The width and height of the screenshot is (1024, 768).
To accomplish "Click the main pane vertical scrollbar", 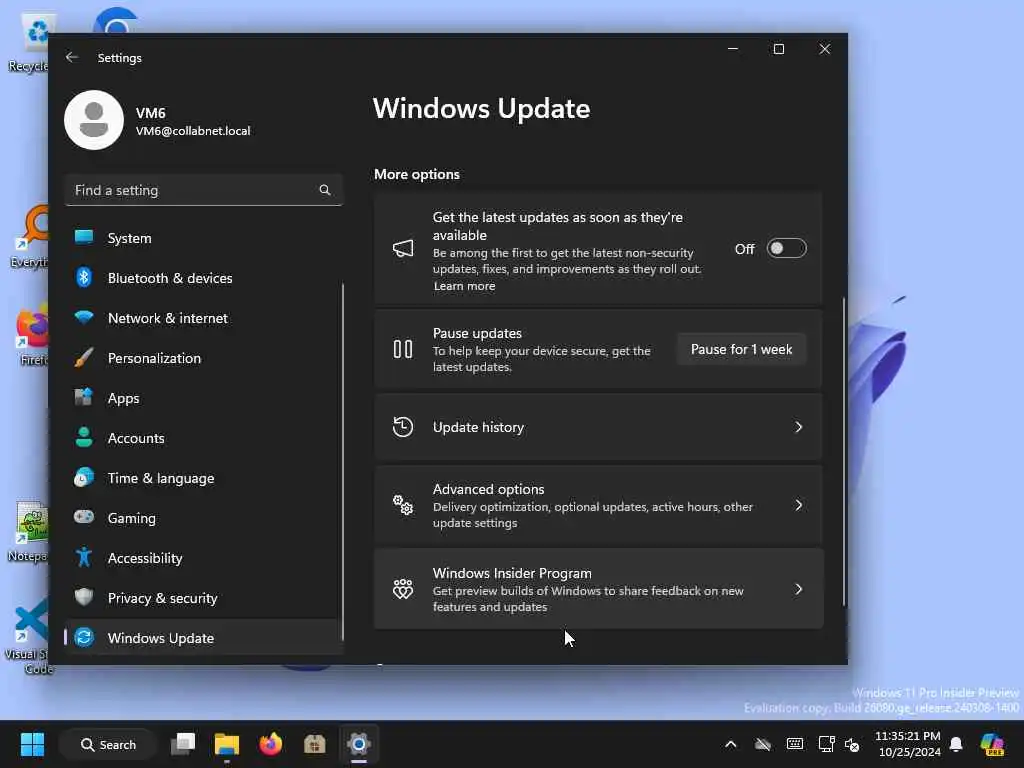I will pyautogui.click(x=843, y=451).
